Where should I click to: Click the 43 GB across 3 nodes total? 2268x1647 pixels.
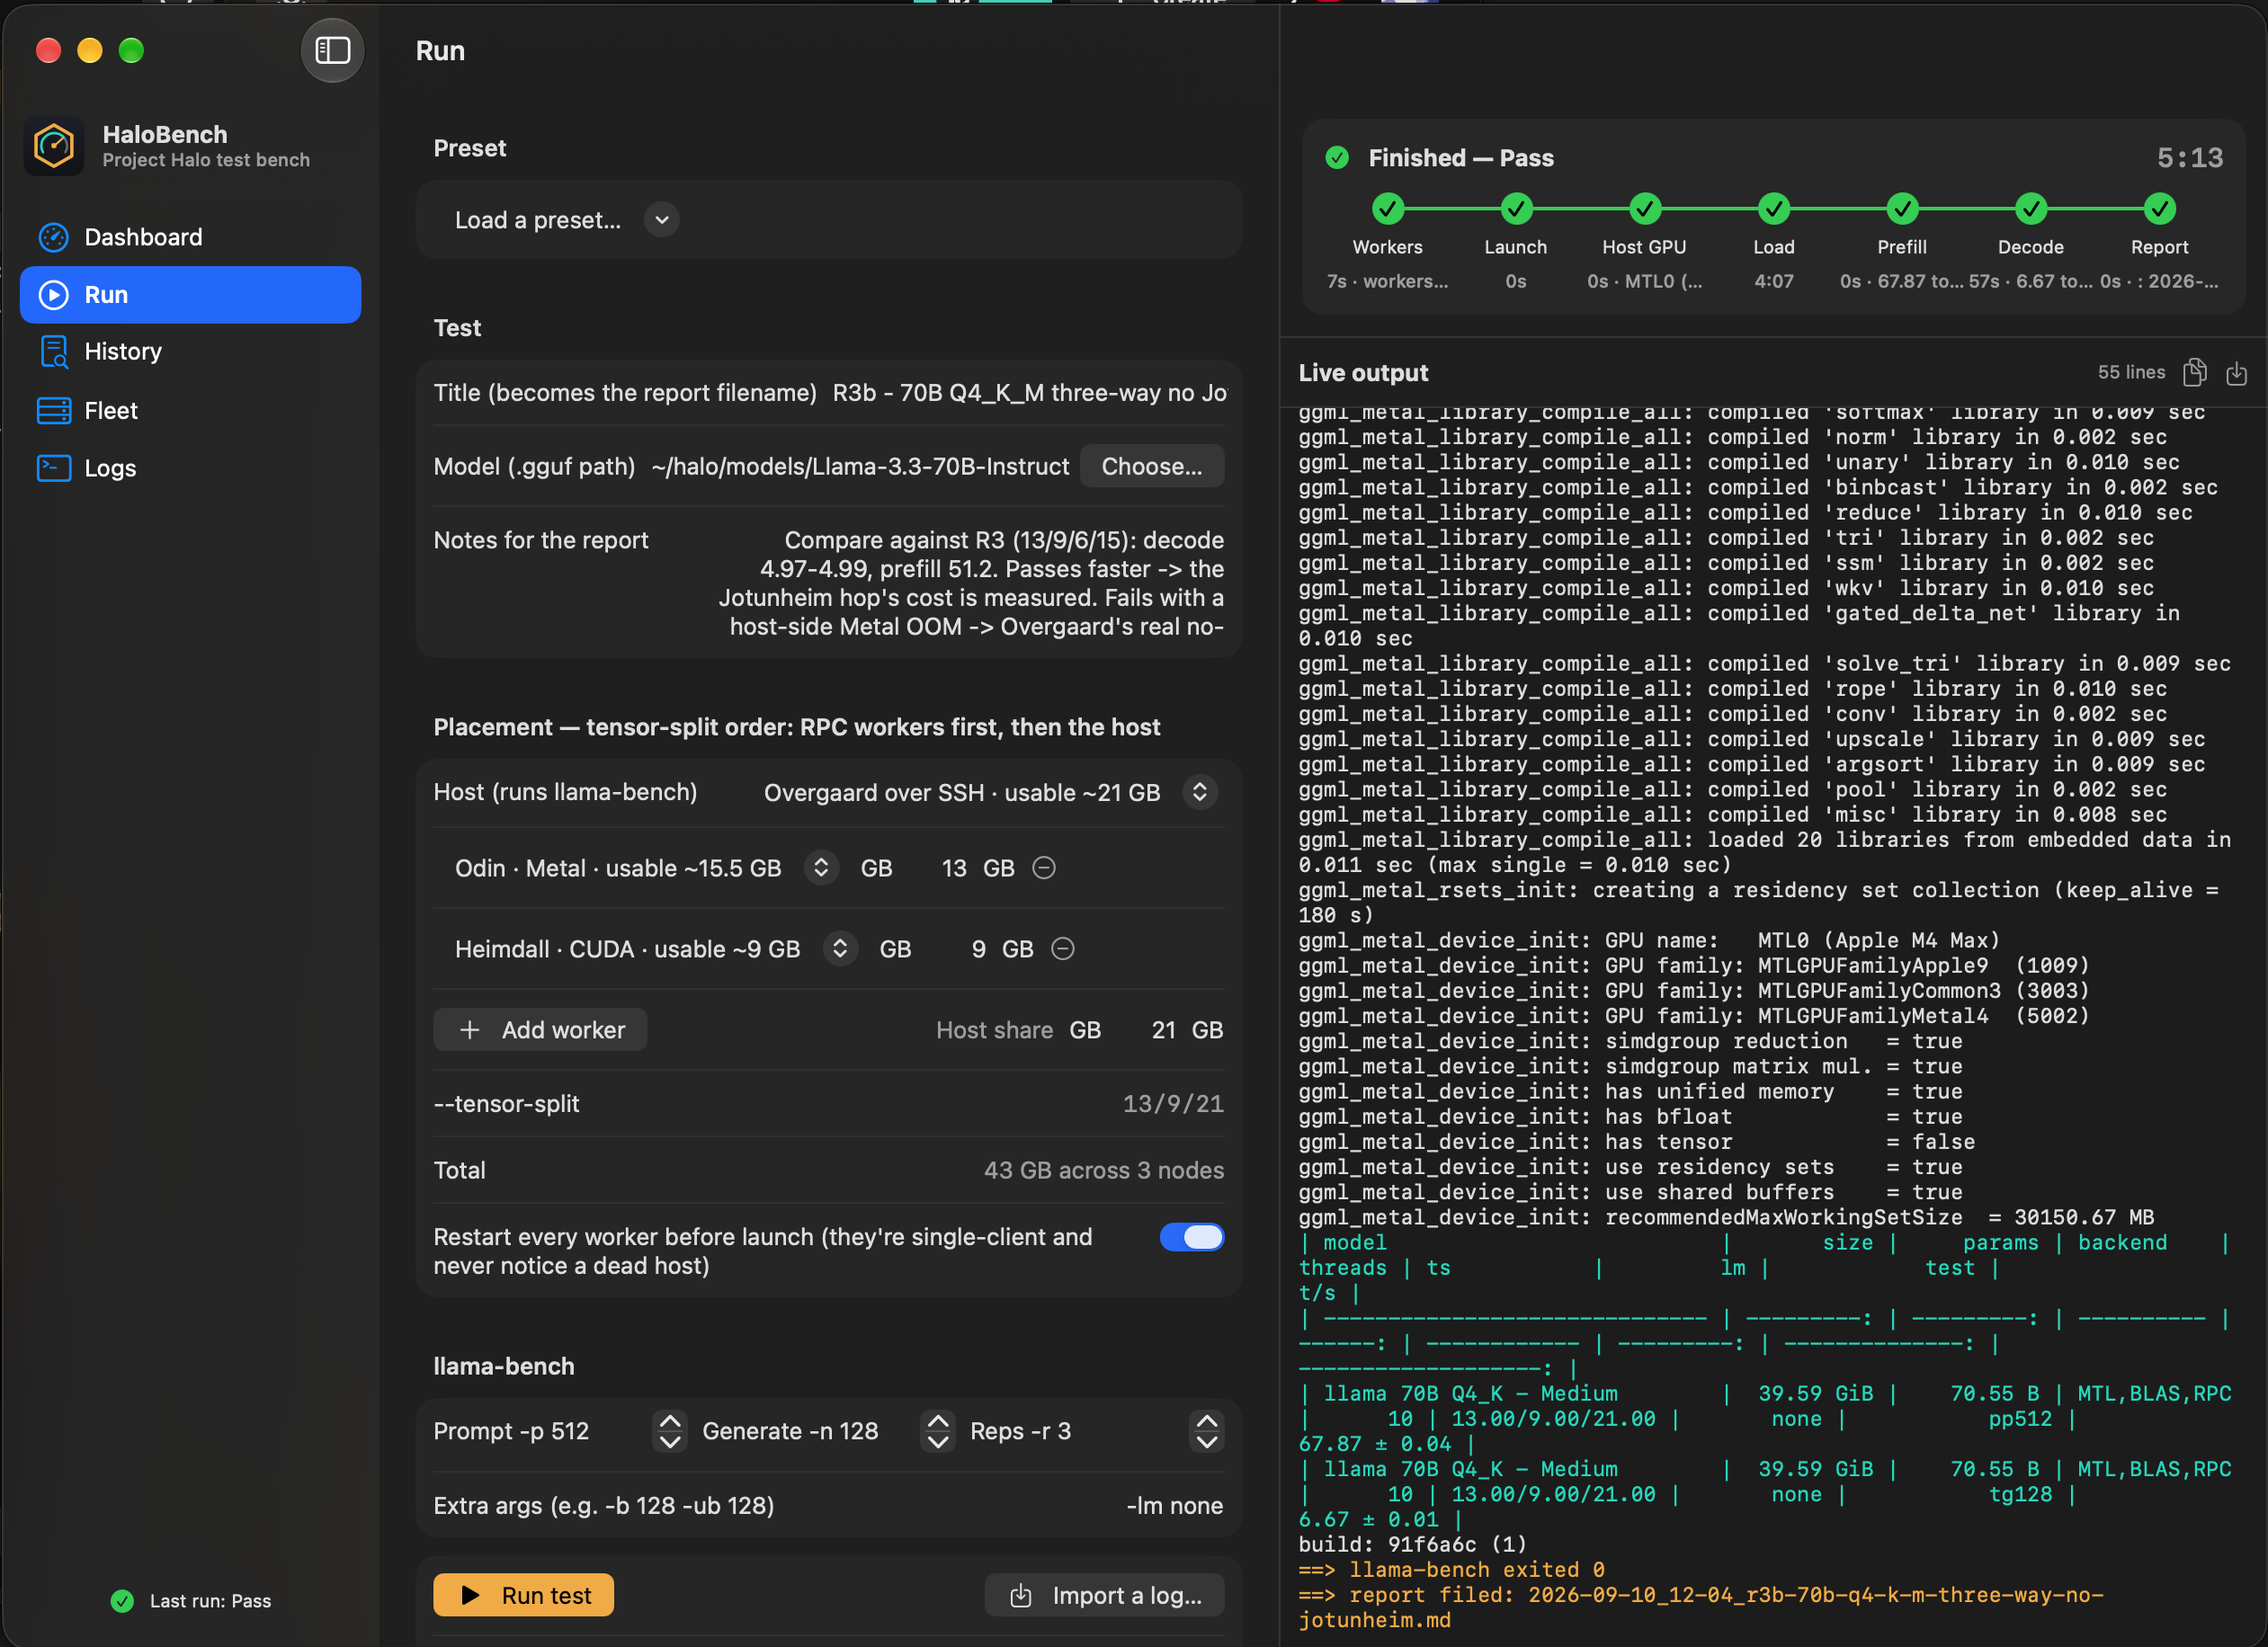(1104, 1170)
